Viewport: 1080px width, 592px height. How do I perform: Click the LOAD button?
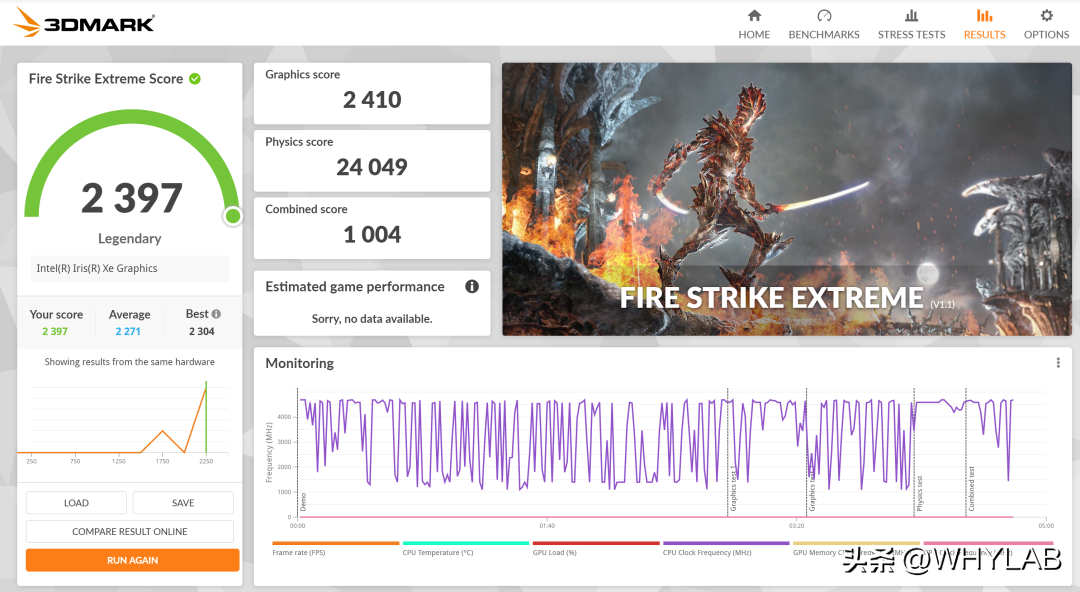click(76, 502)
